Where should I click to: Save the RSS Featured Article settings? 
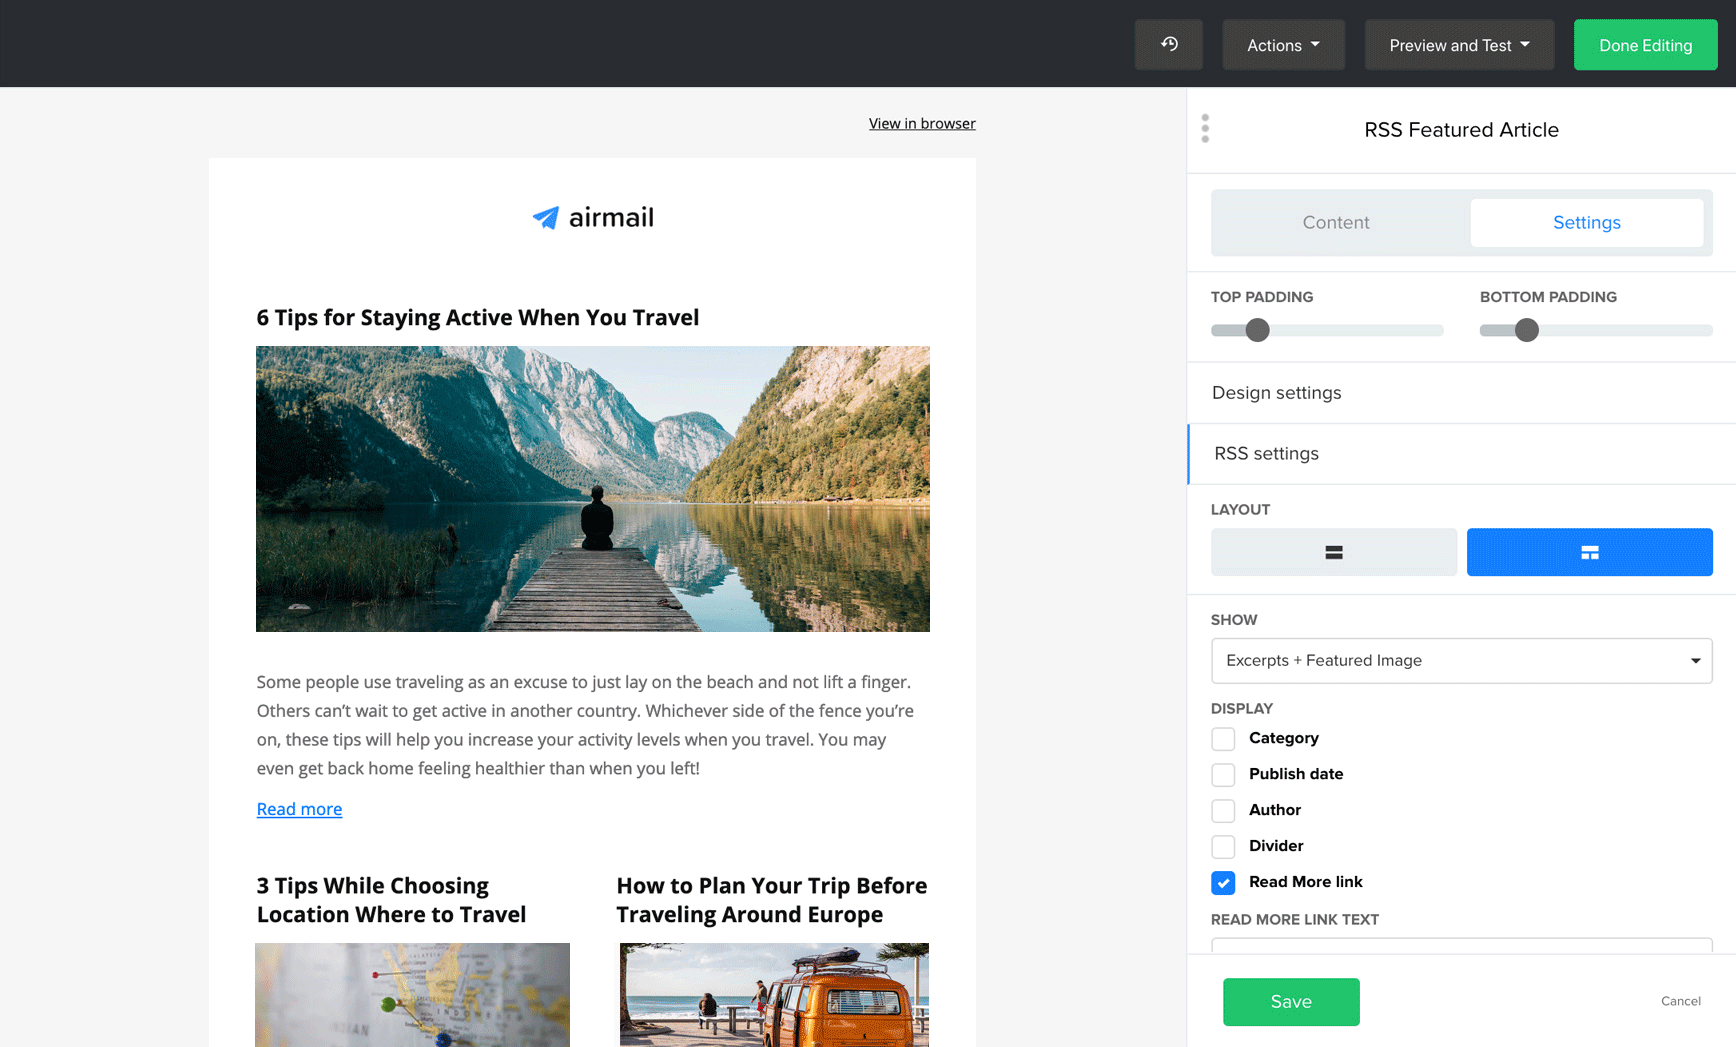point(1291,1001)
